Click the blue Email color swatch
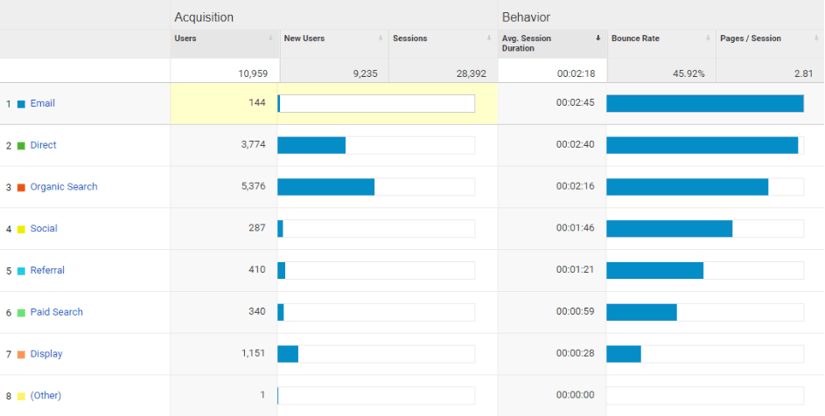This screenshot has width=825, height=416. tap(21, 104)
